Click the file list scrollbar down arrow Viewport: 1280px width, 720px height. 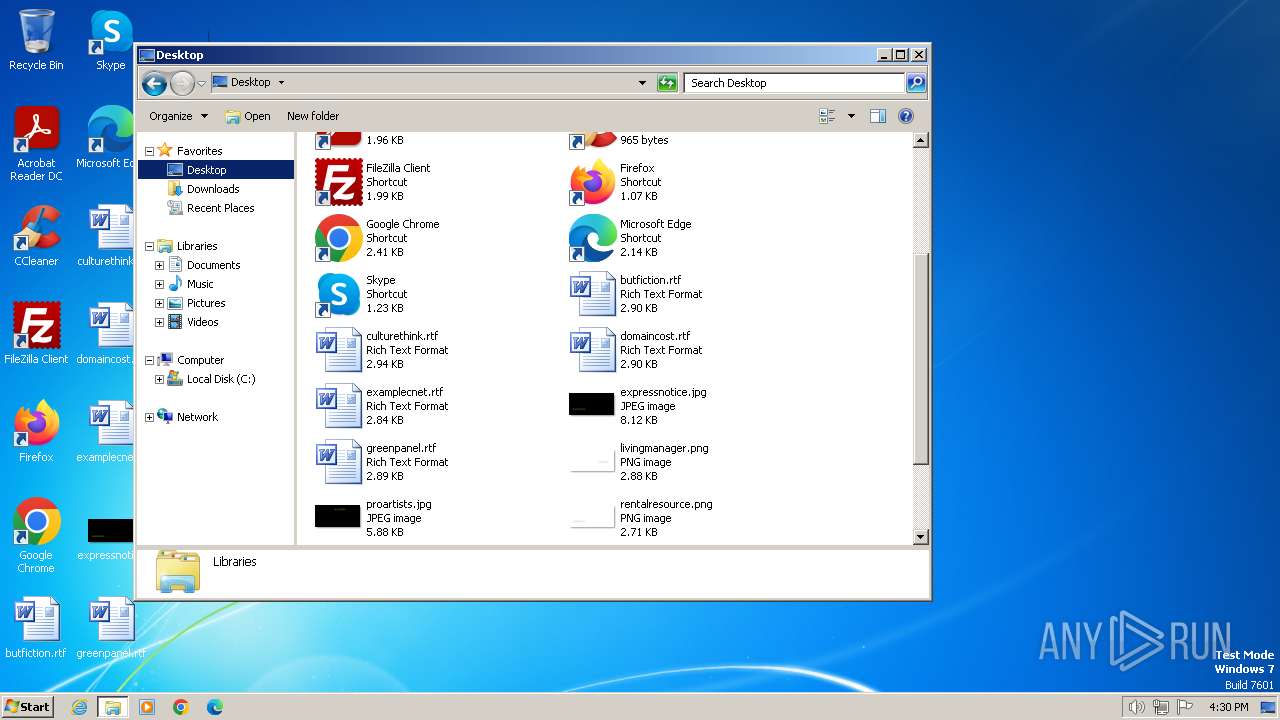921,537
